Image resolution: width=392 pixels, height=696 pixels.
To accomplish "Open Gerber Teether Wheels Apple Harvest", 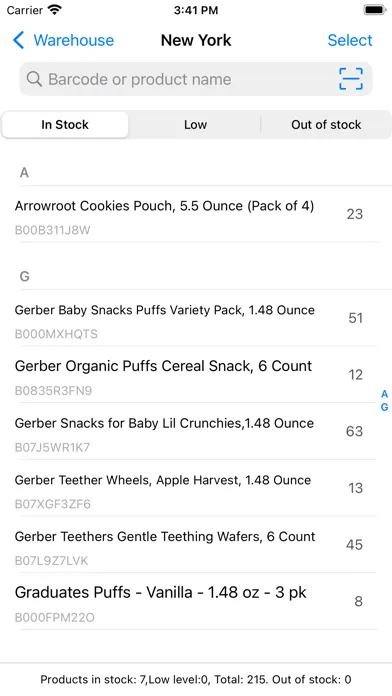I will tap(196, 488).
